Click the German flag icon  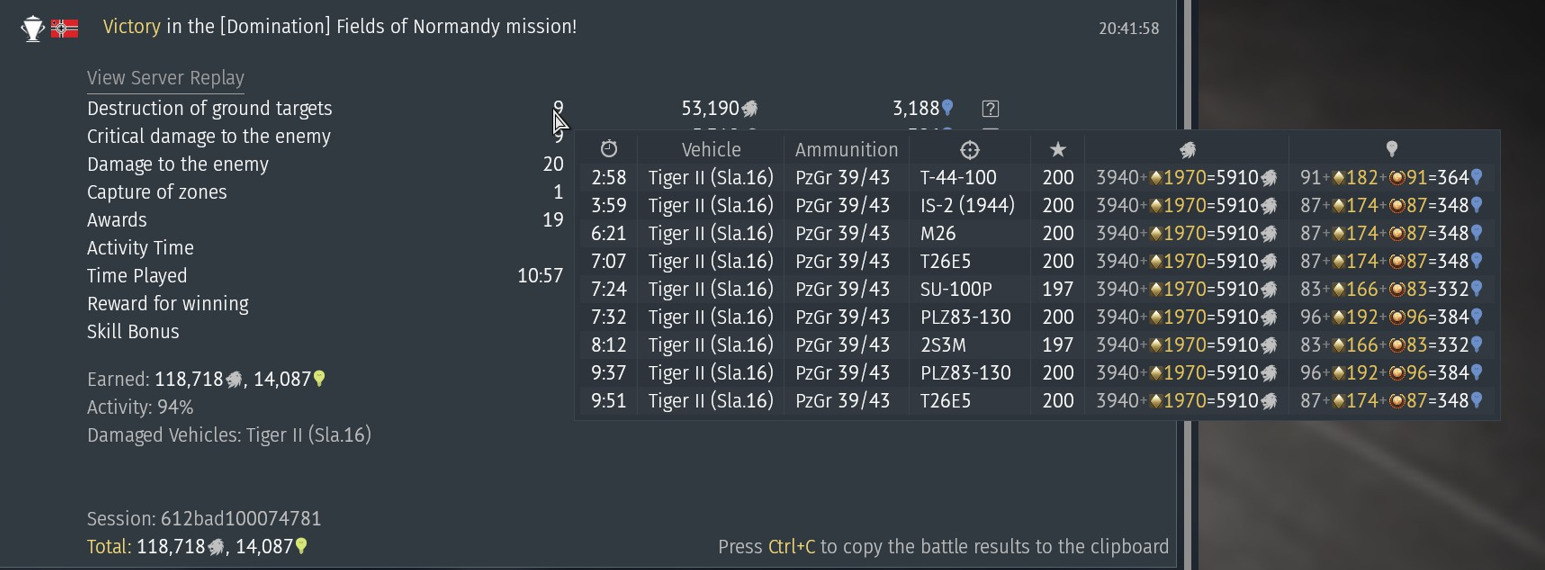(x=65, y=28)
